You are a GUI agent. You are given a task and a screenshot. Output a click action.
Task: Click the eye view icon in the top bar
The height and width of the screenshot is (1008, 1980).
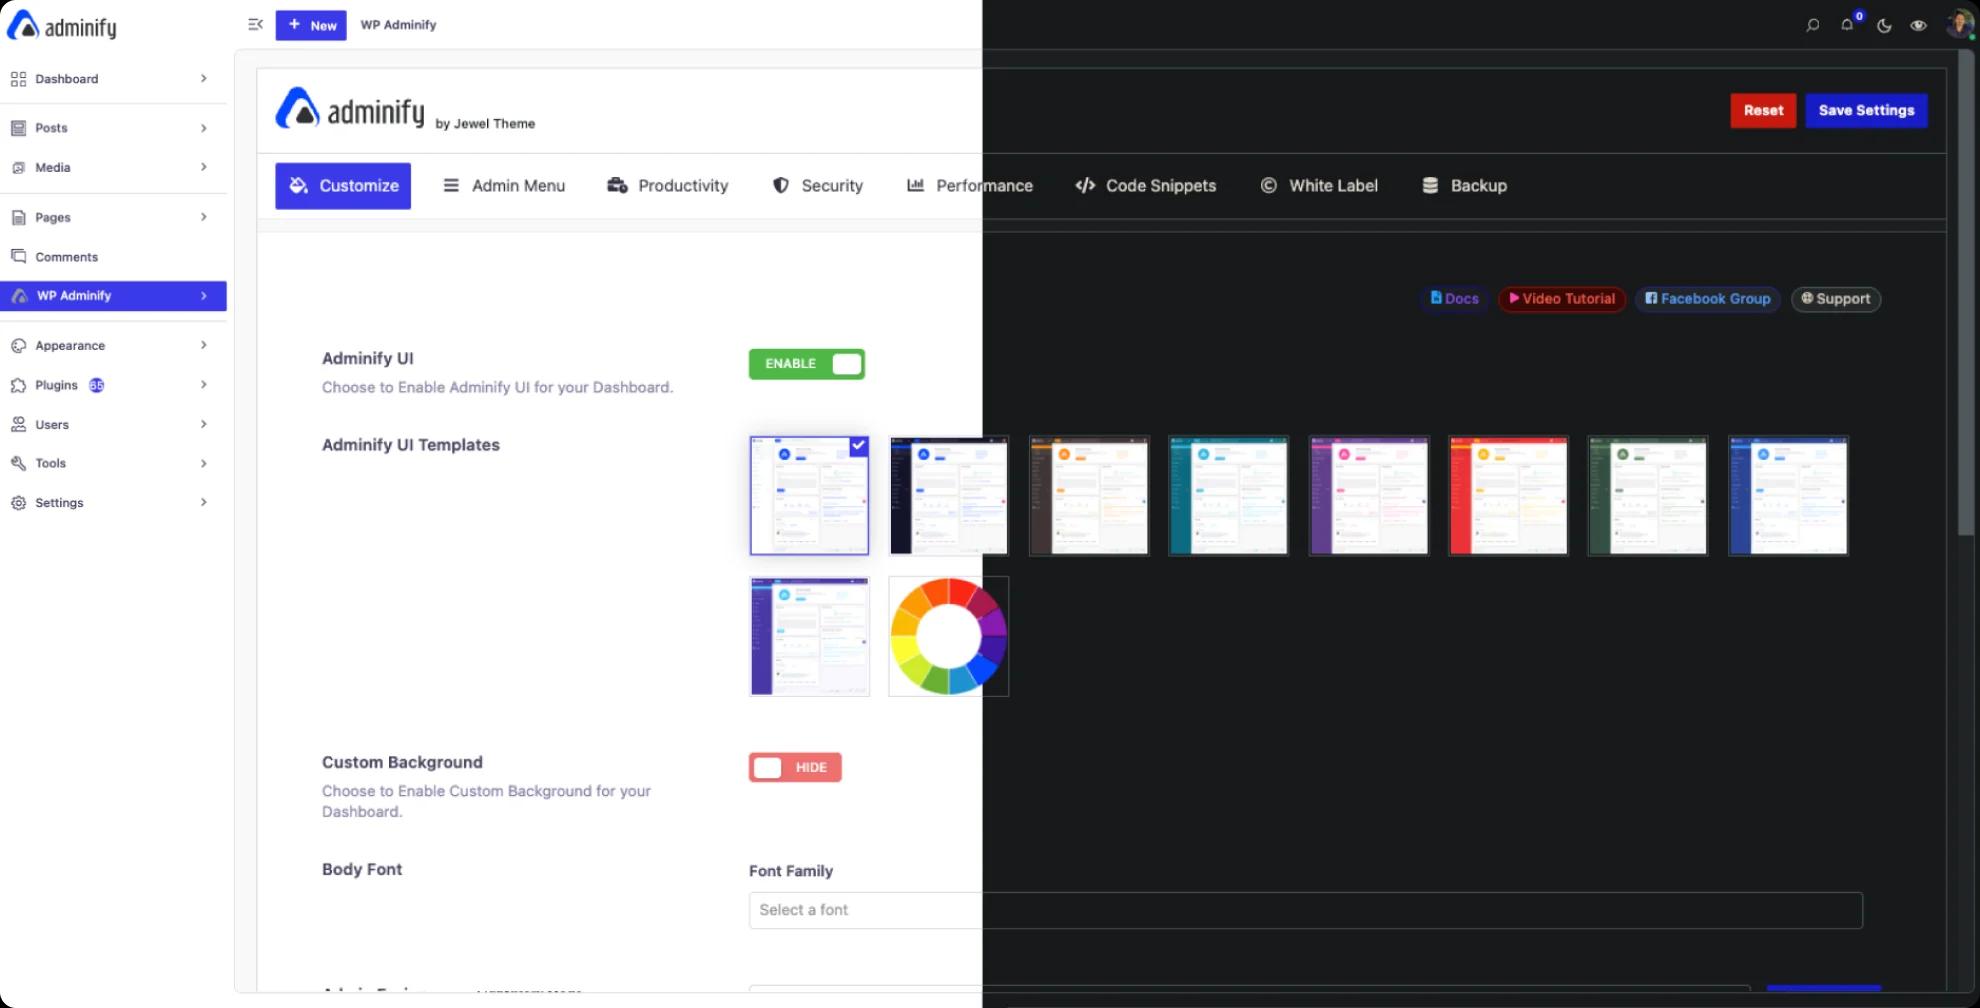[1918, 25]
